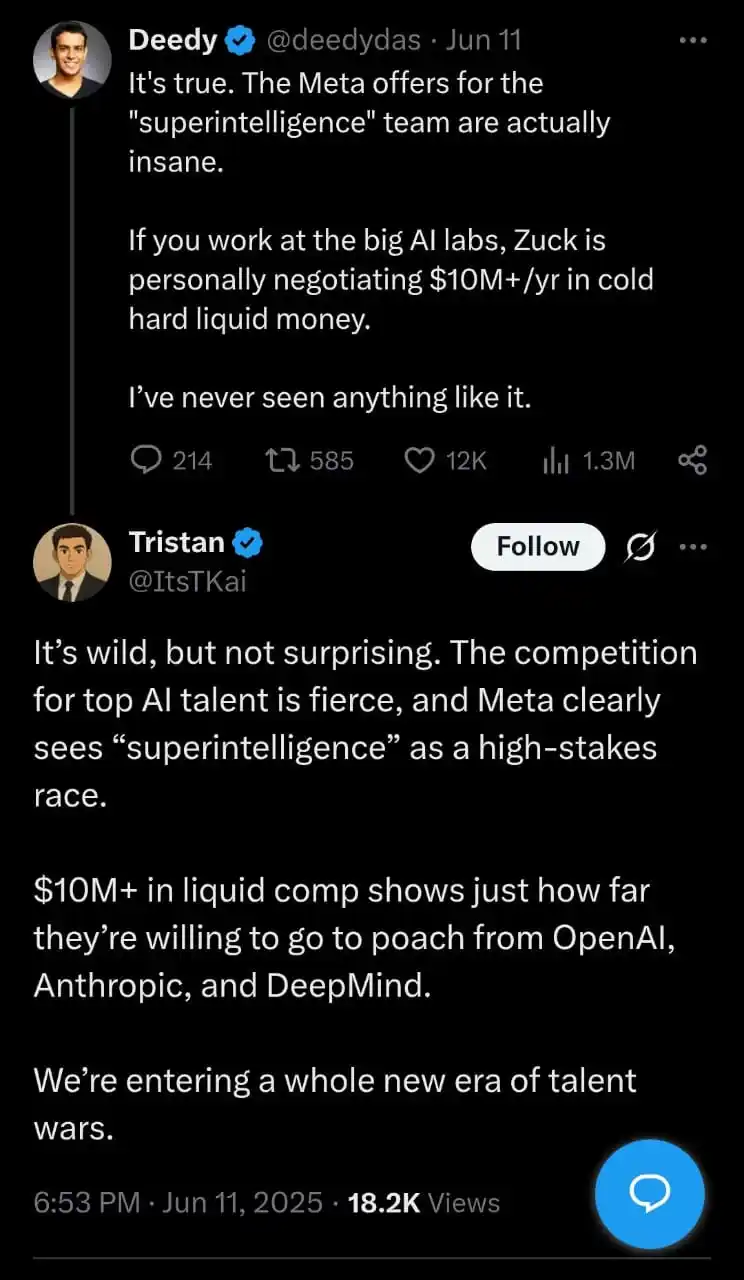Expand the three-dot menu on Tristan's tweet
Screen dimensions: 744x1280
(x=695, y=547)
